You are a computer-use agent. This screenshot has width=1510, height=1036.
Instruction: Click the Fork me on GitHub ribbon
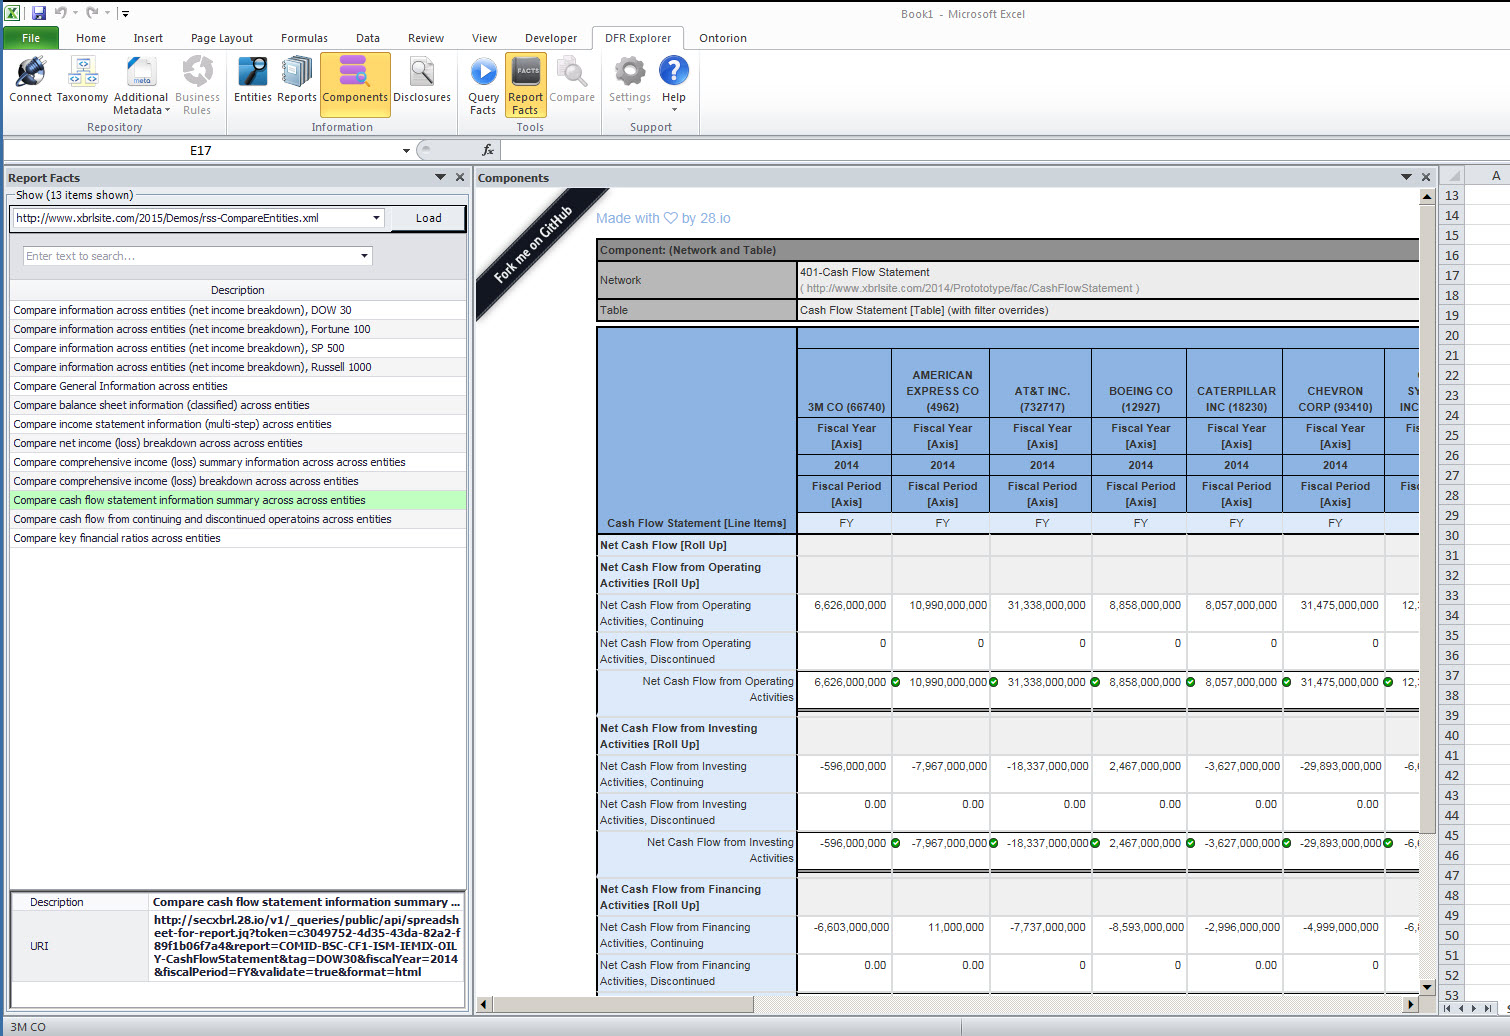tap(535, 247)
